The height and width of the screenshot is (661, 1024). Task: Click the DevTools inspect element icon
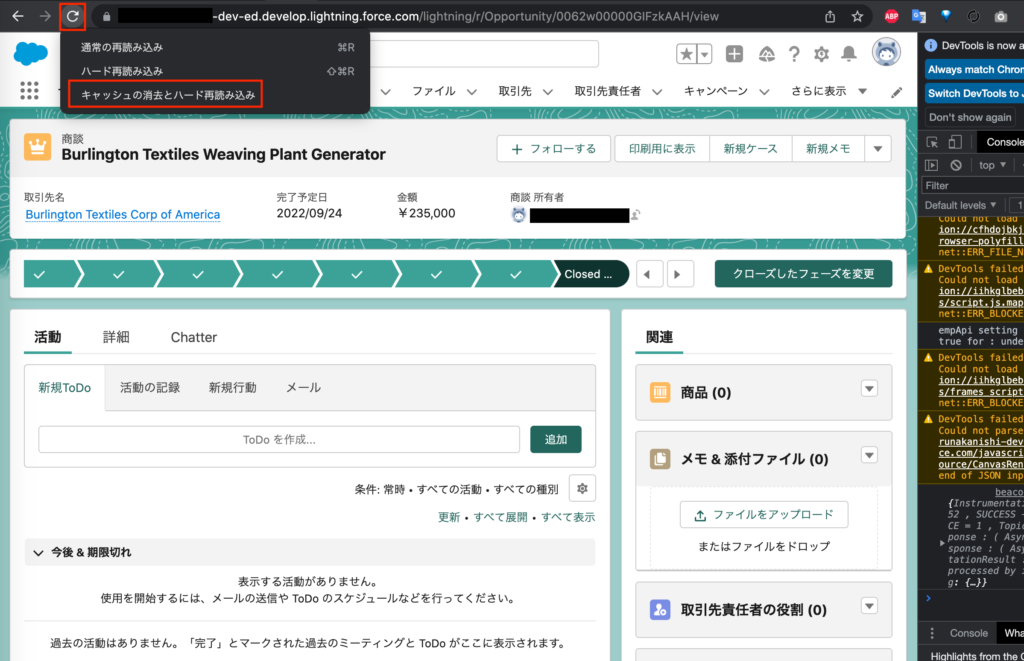(931, 142)
